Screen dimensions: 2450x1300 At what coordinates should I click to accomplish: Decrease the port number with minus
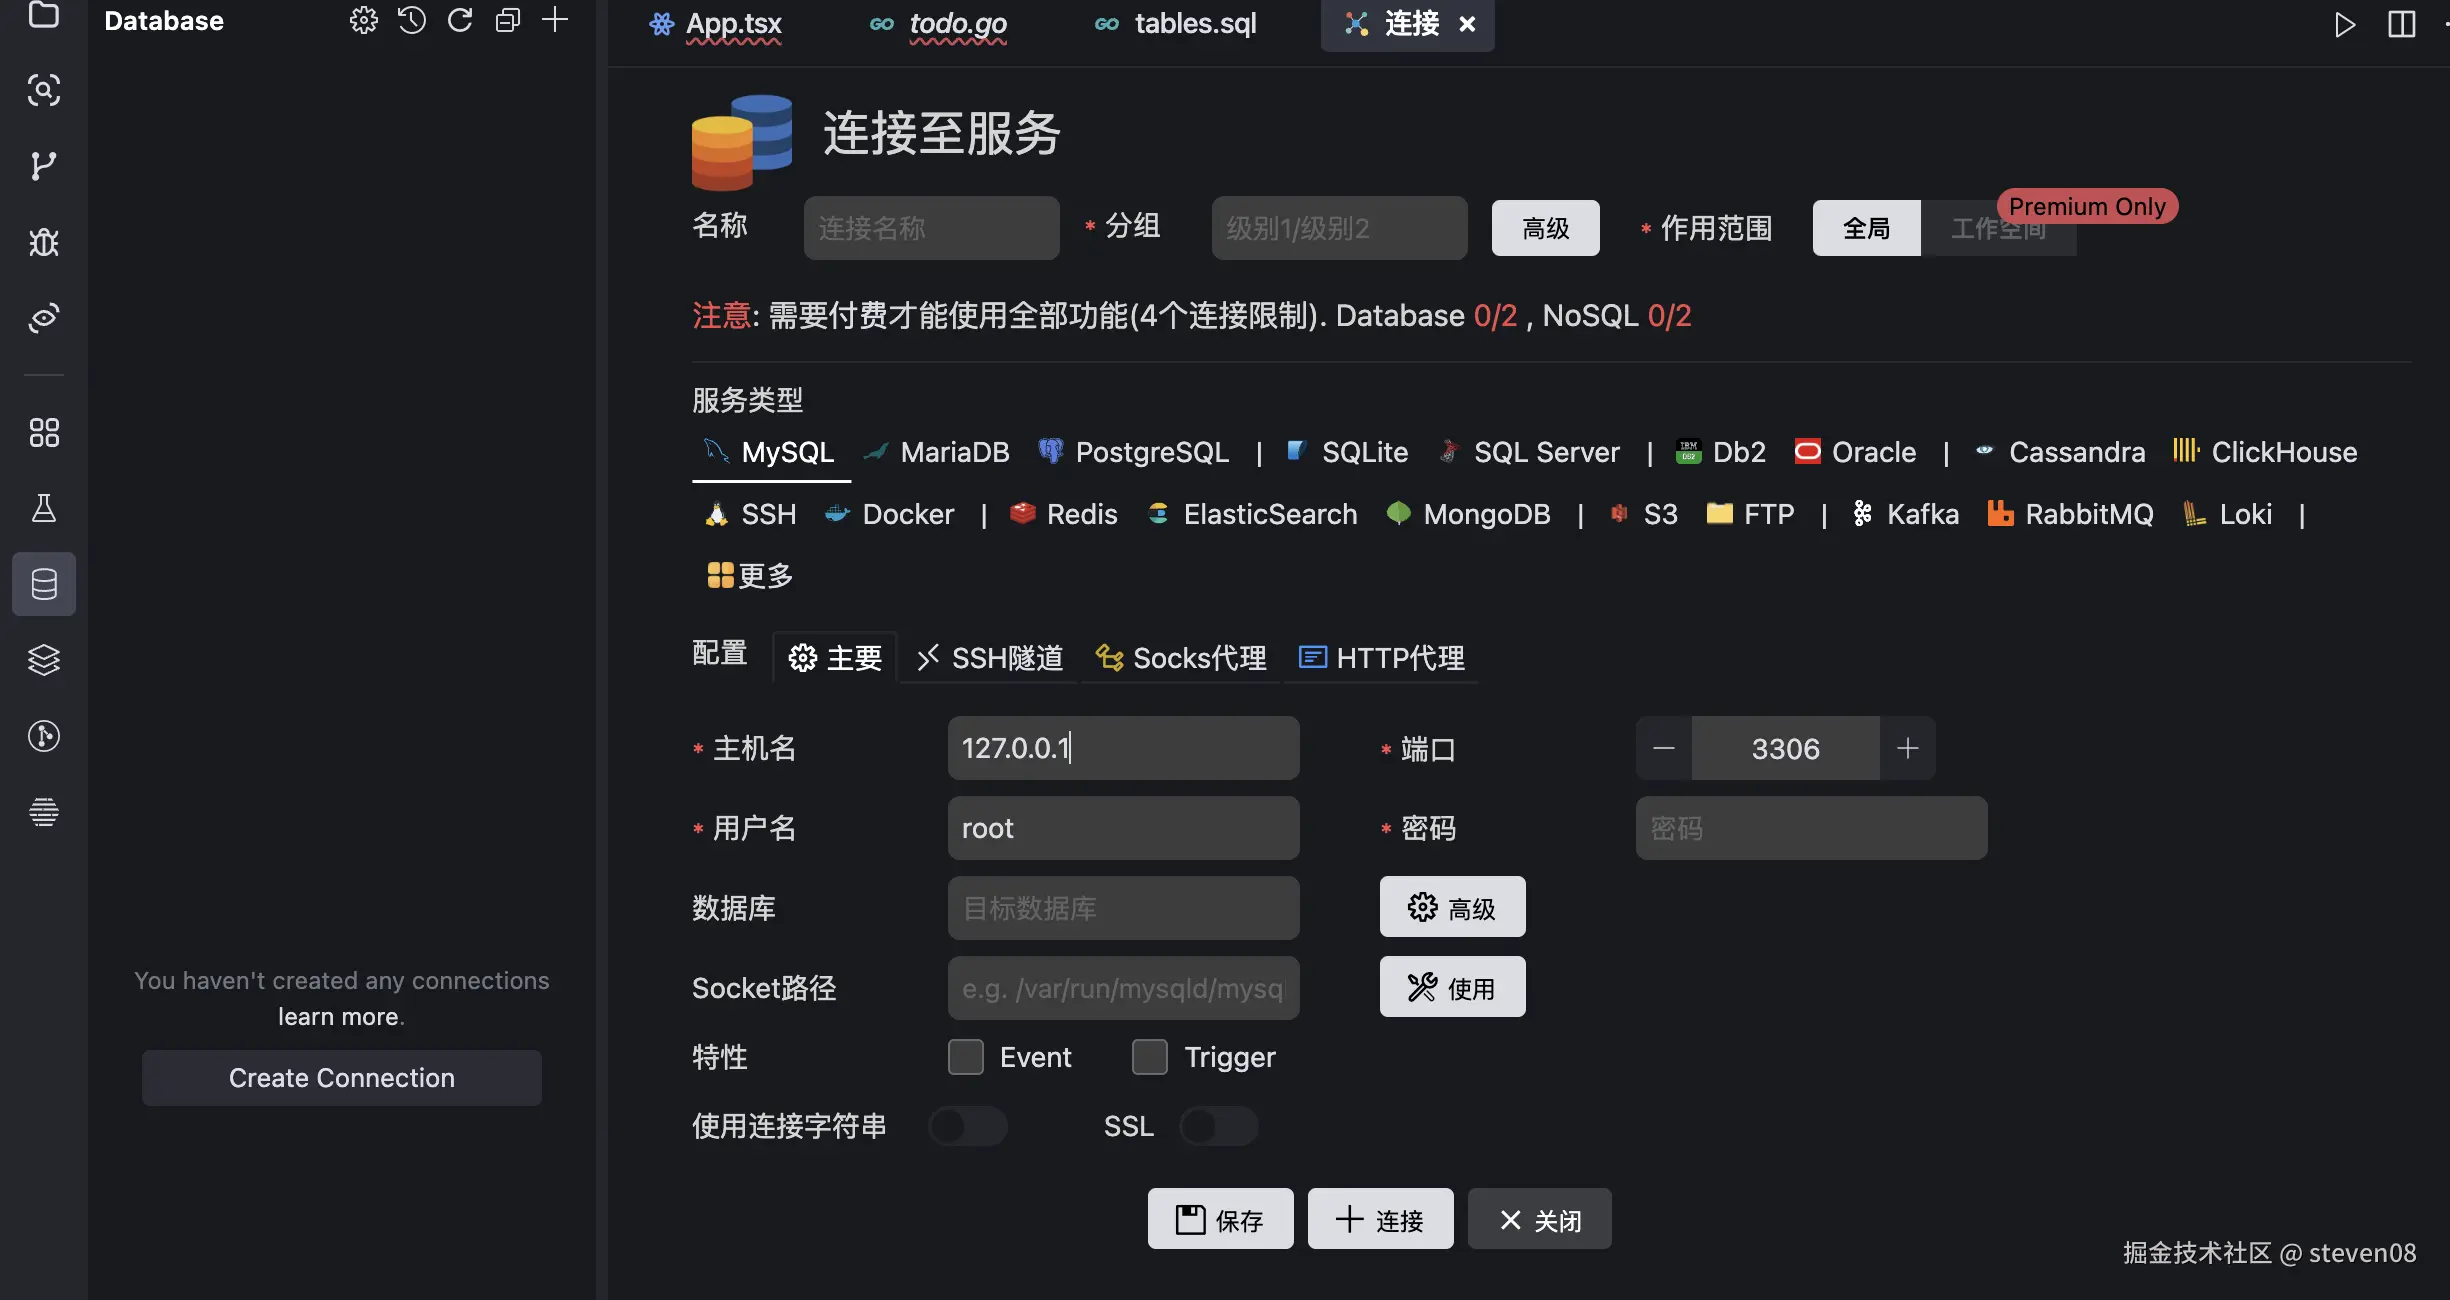coord(1664,748)
